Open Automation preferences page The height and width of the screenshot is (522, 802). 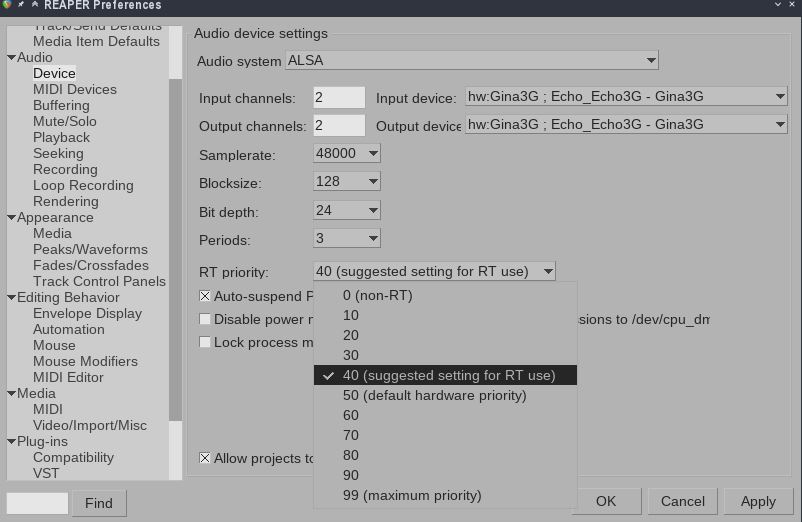[x=69, y=329]
